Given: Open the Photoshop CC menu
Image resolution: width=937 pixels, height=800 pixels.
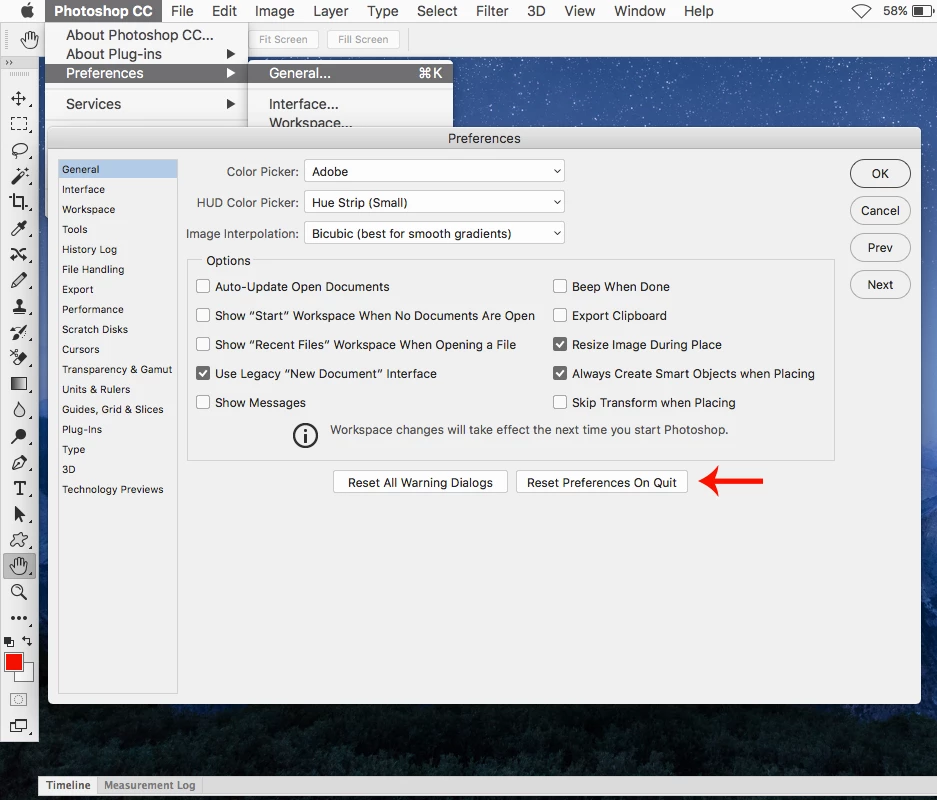Looking at the screenshot, I should (103, 11).
